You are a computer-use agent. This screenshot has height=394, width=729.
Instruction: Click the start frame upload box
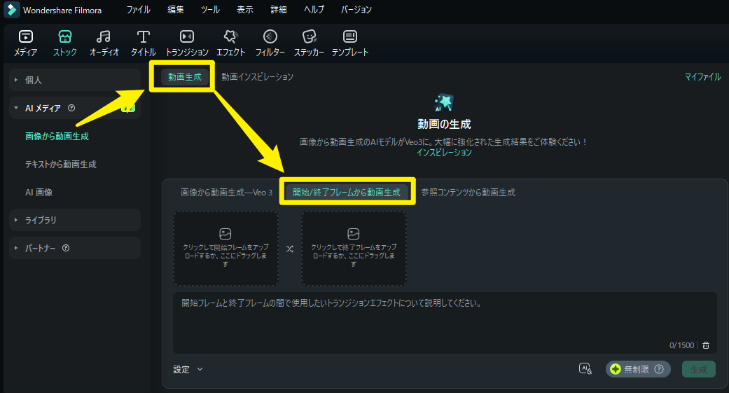pos(226,249)
